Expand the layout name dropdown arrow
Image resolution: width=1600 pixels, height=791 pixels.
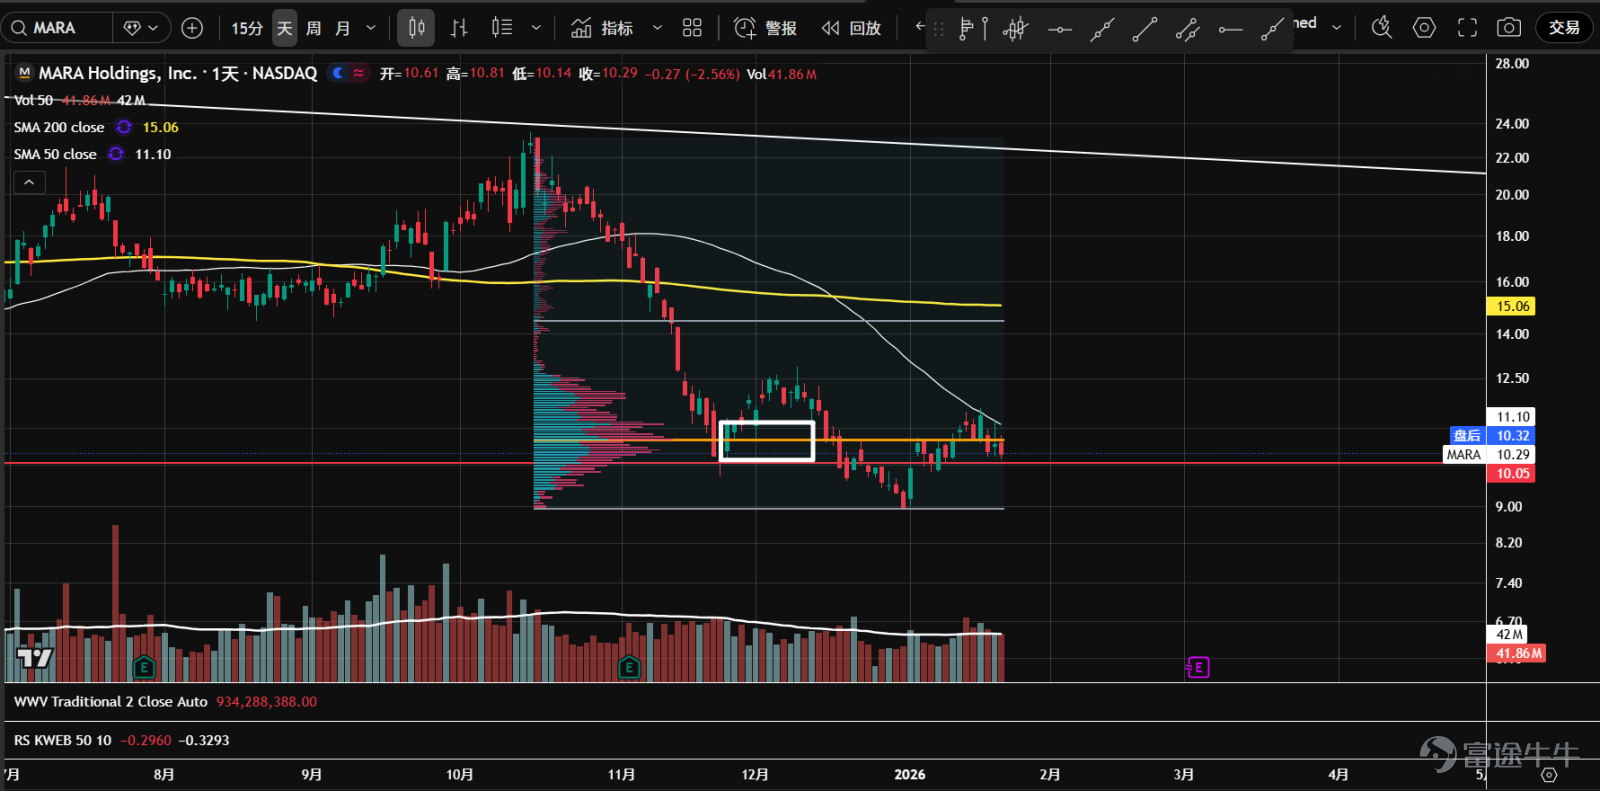pyautogui.click(x=1337, y=28)
